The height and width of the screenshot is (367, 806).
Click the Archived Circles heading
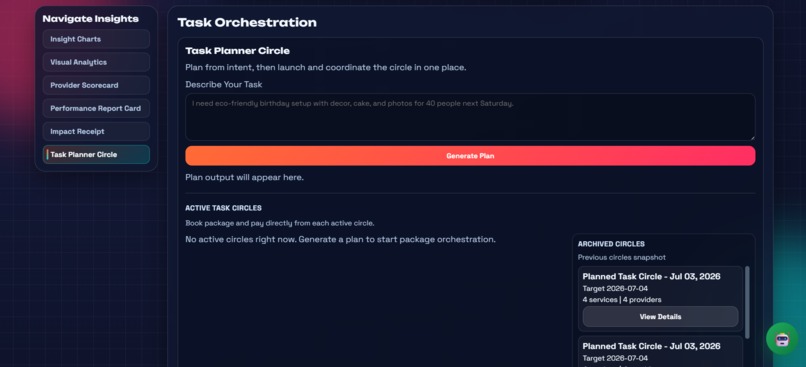(611, 244)
